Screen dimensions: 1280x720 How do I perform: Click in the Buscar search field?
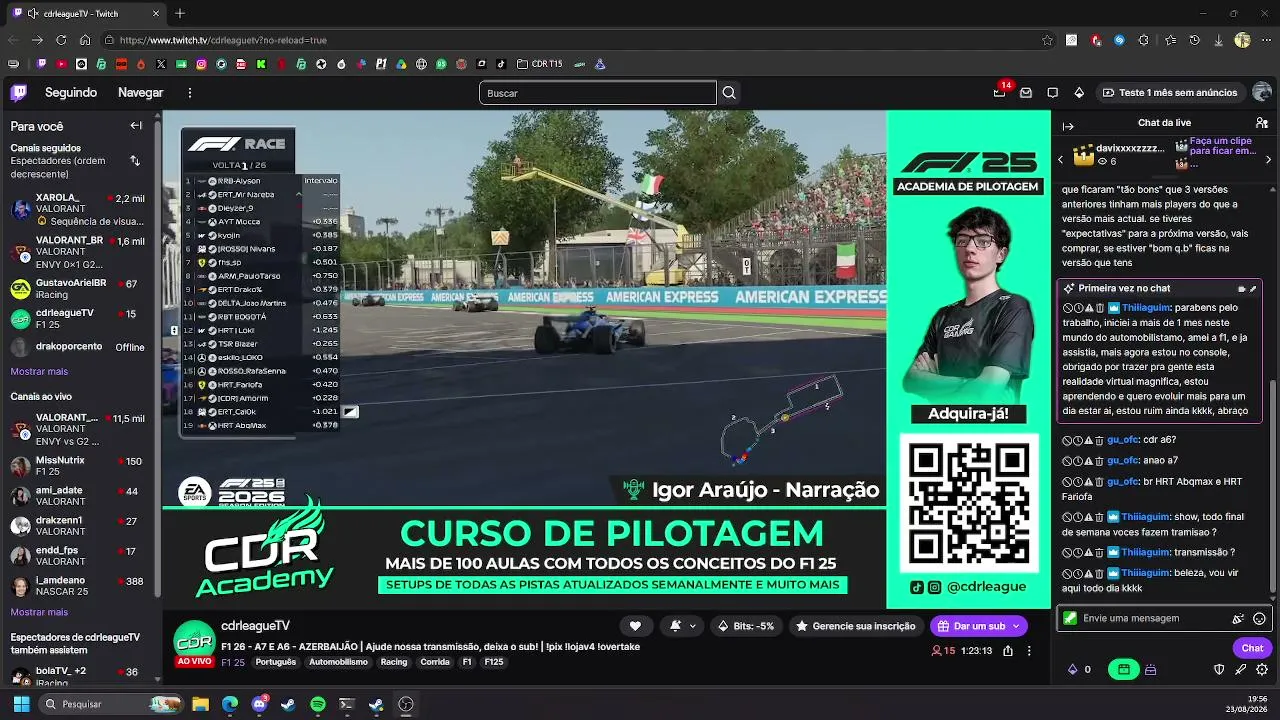(597, 93)
